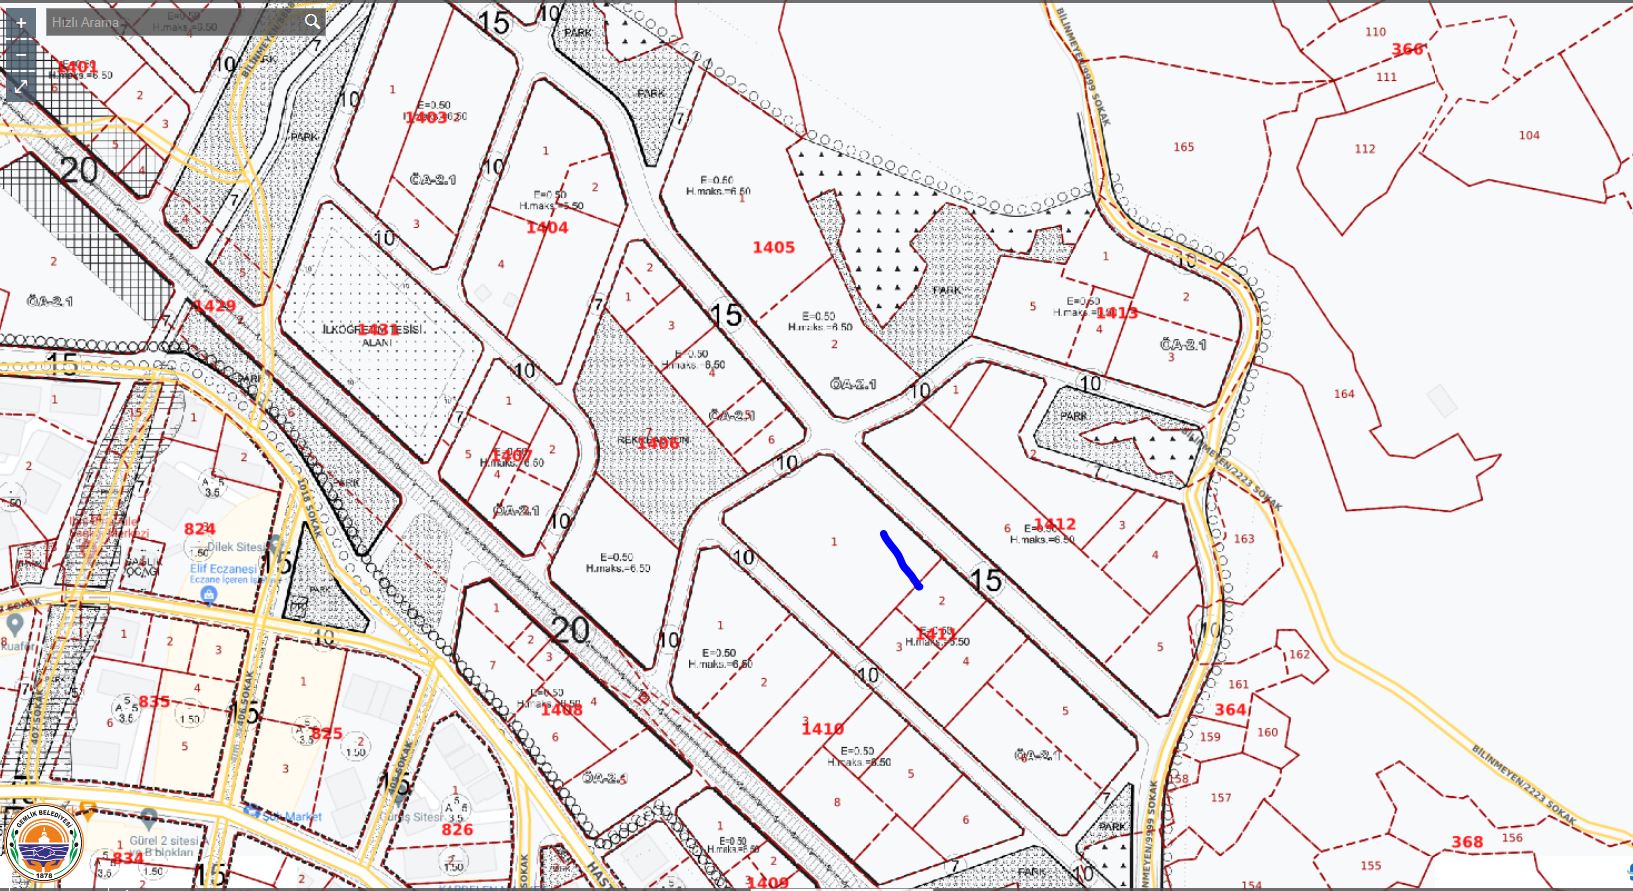The width and height of the screenshot is (1633, 891).
Task: Select block number 364
Action: point(1230,710)
